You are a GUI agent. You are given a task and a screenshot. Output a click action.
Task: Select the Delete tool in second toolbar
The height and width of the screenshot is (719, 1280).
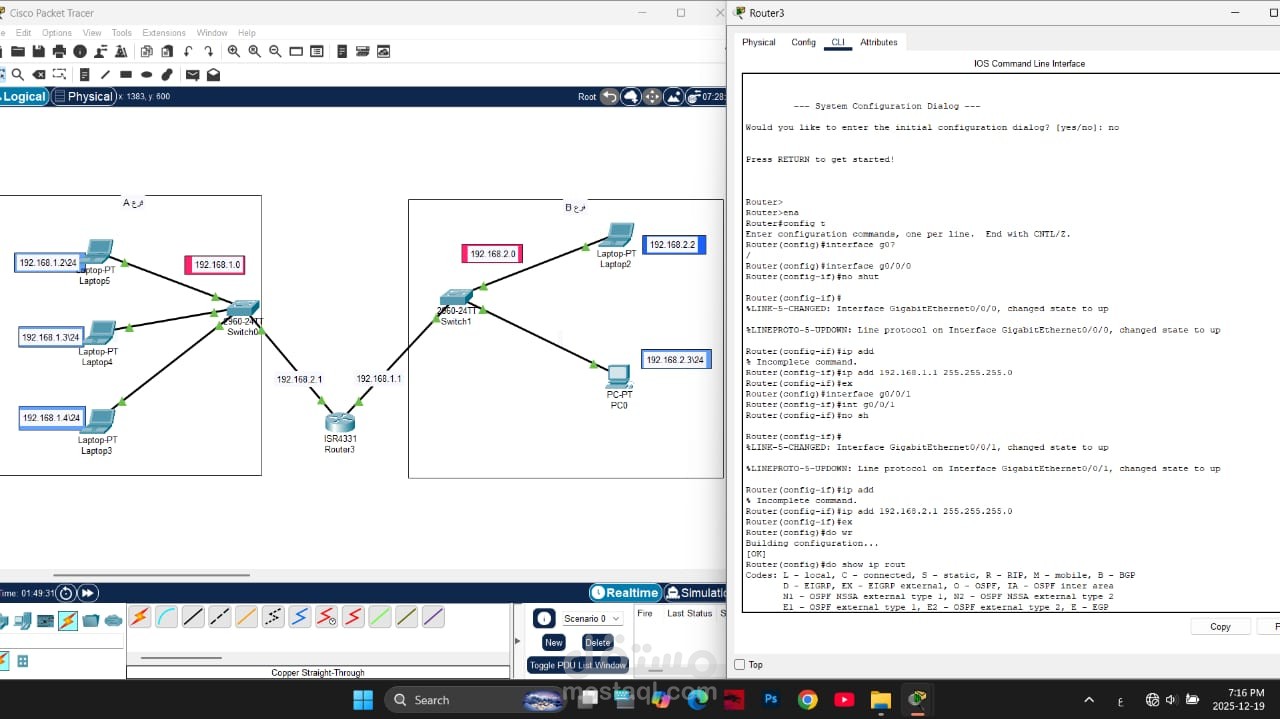point(39,74)
